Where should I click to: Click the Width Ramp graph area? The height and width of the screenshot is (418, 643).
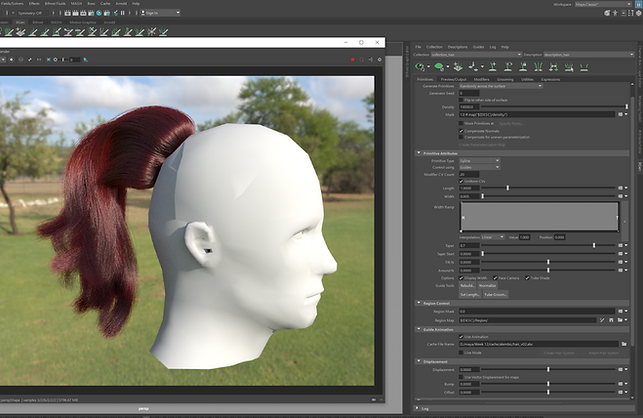point(539,216)
